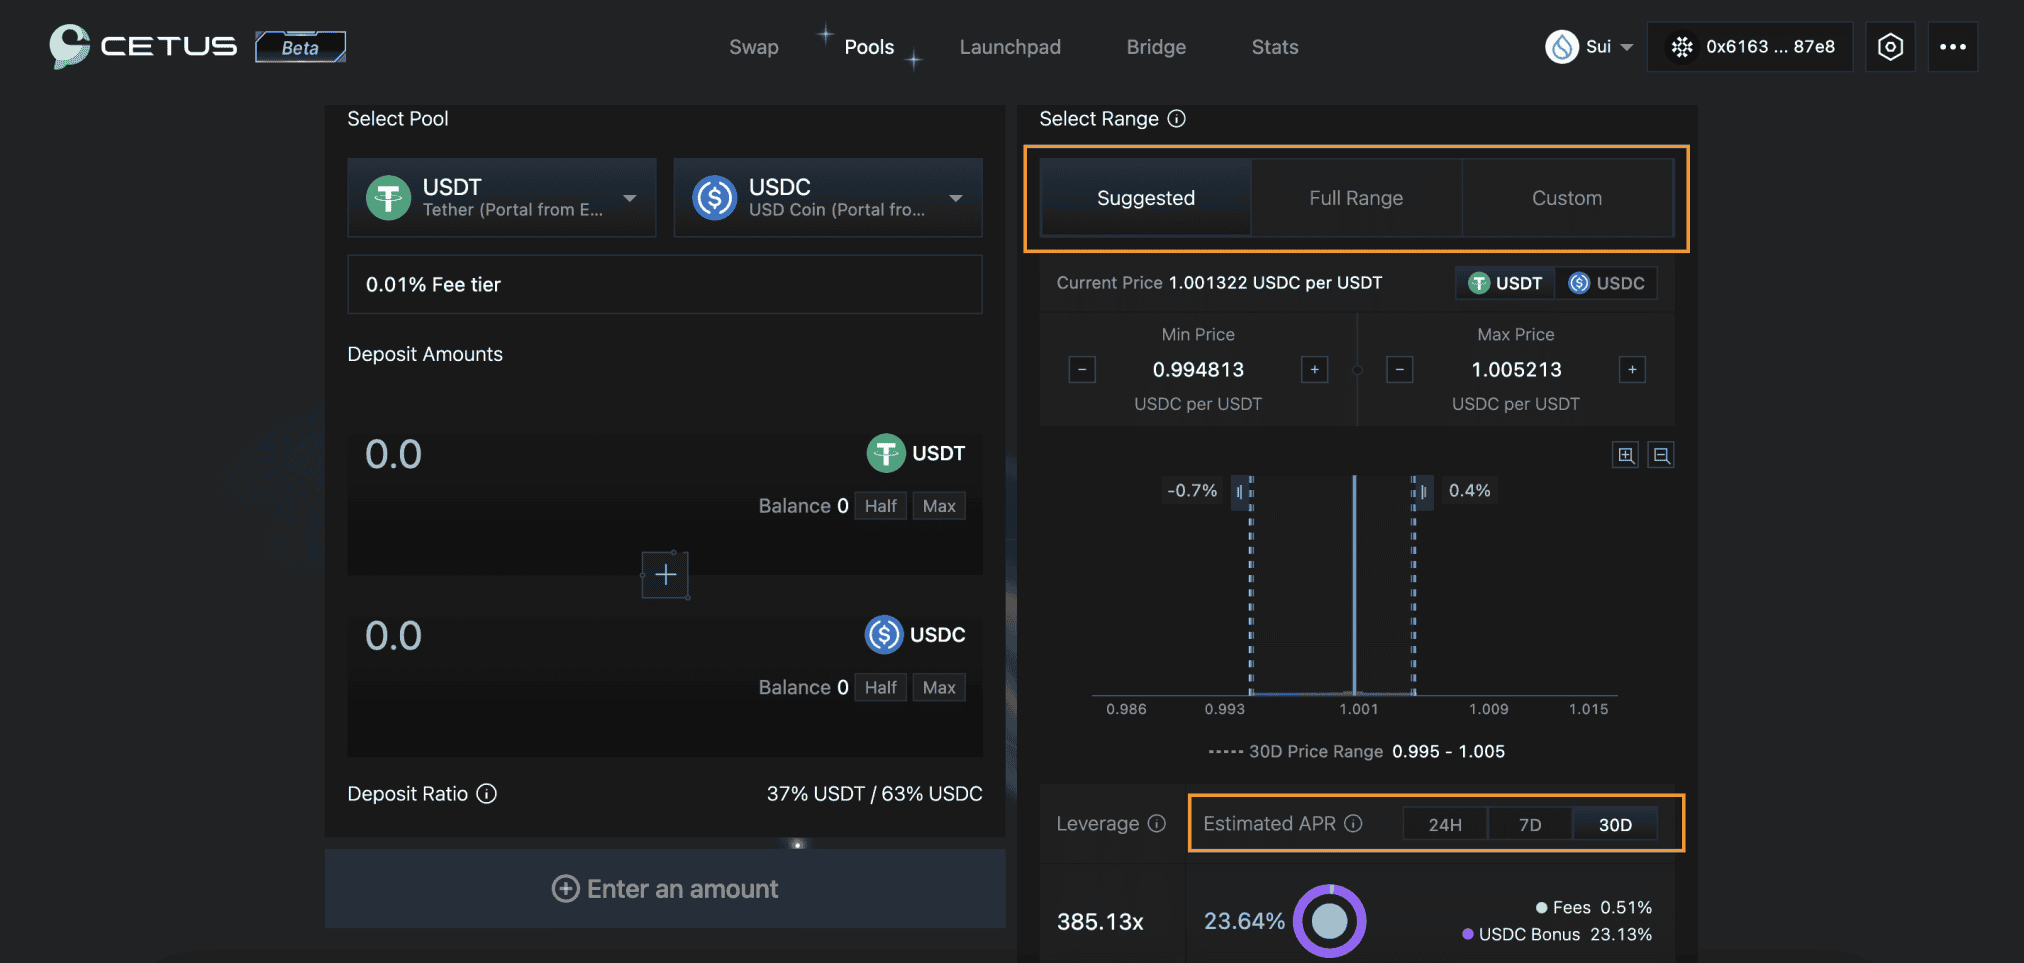Click the 23.64% estimated APR value

point(1244,921)
